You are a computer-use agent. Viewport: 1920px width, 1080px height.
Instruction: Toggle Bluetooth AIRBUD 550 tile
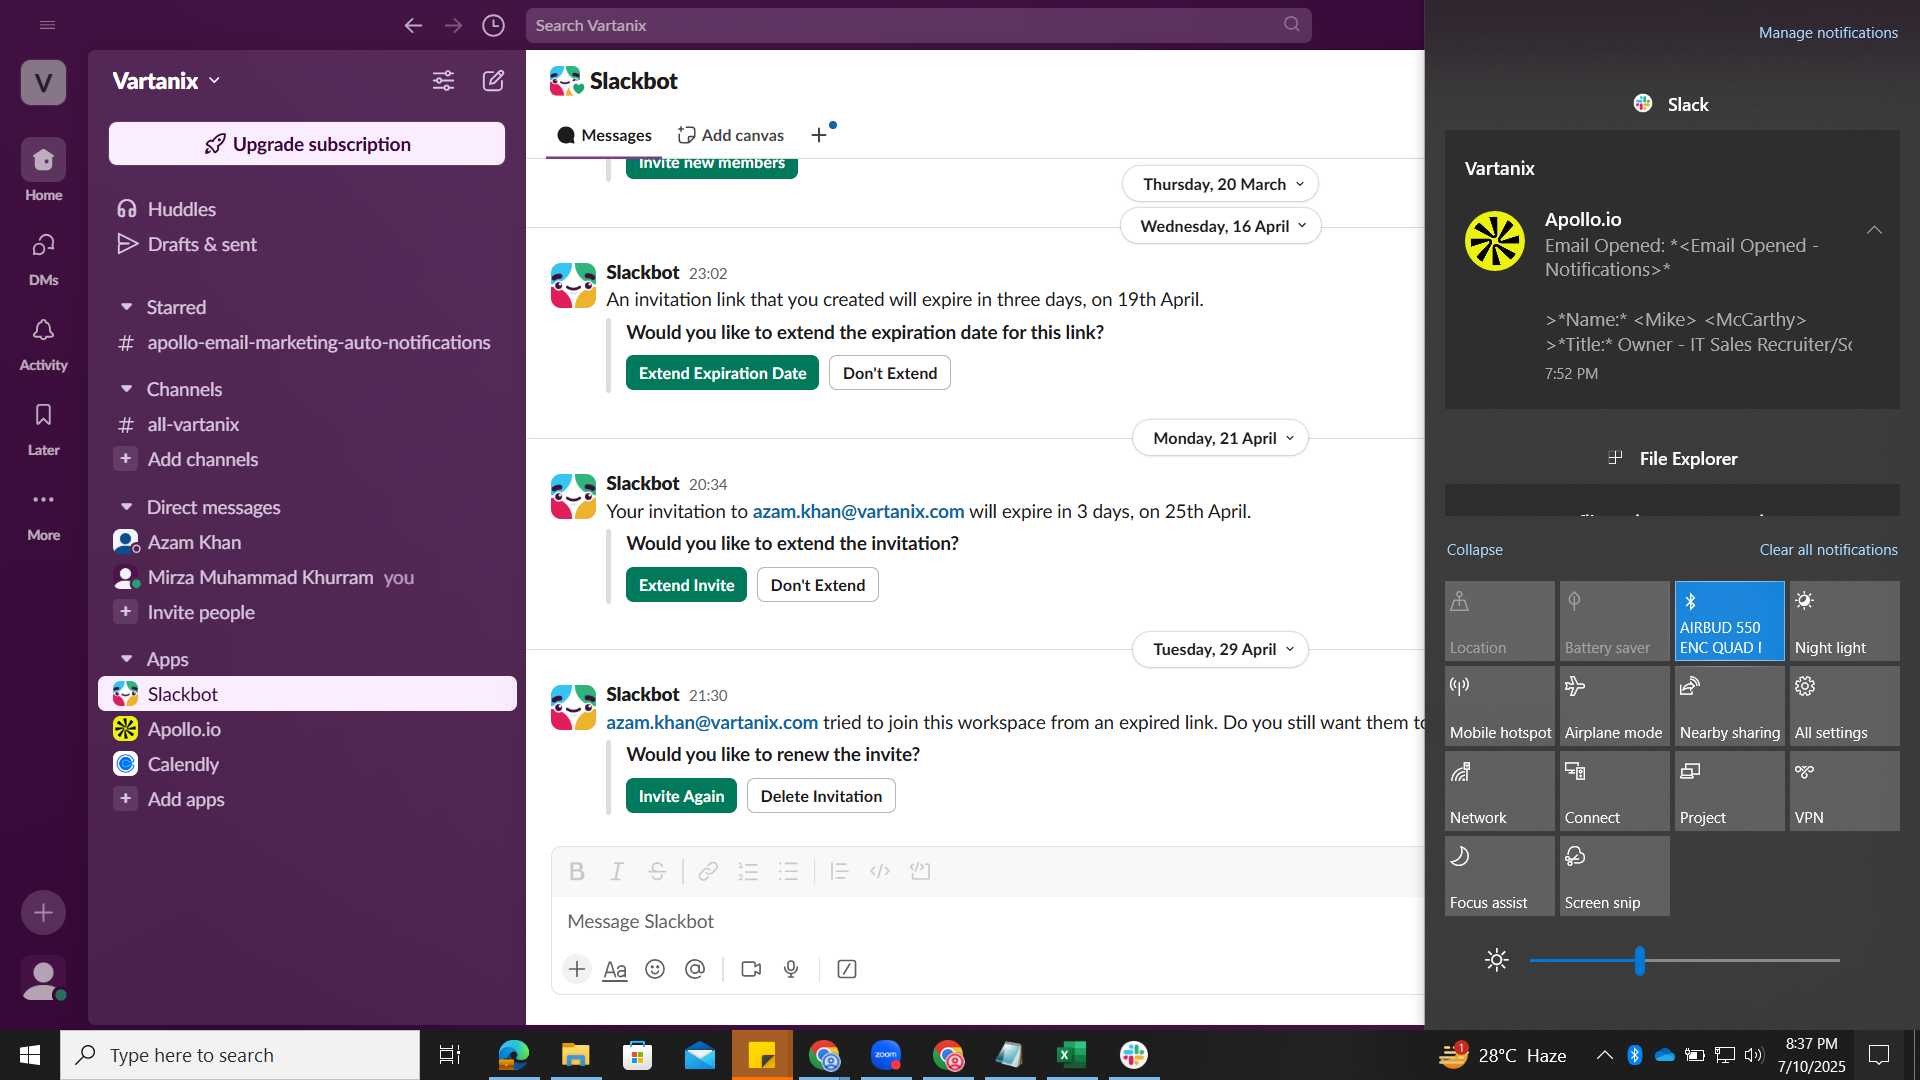point(1729,621)
